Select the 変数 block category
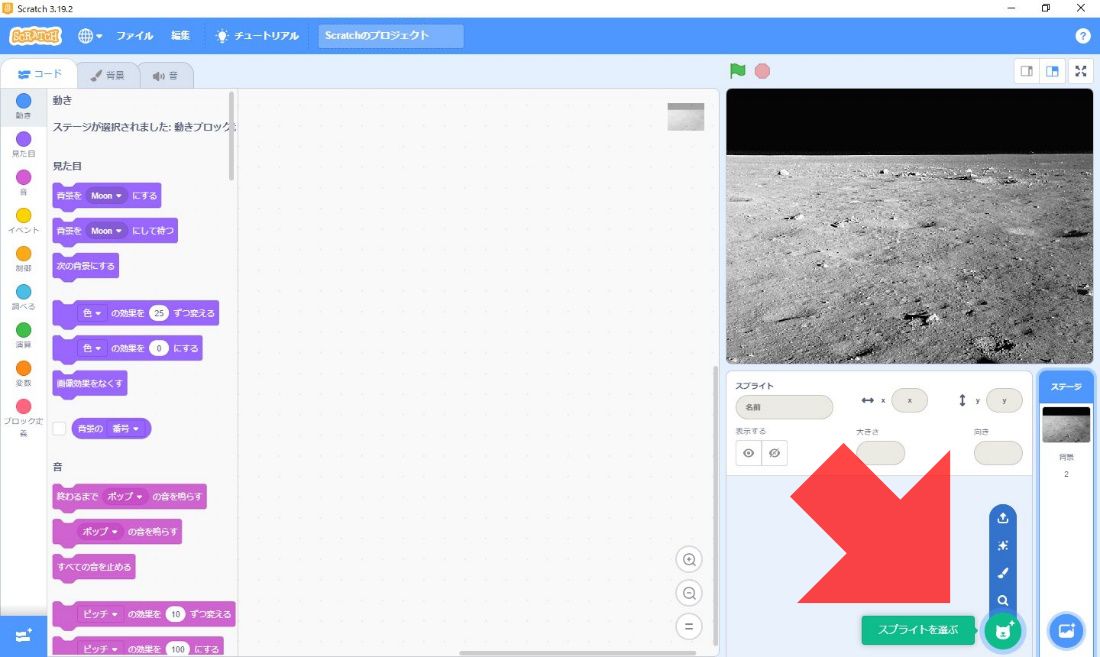1100x657 pixels. [23, 374]
